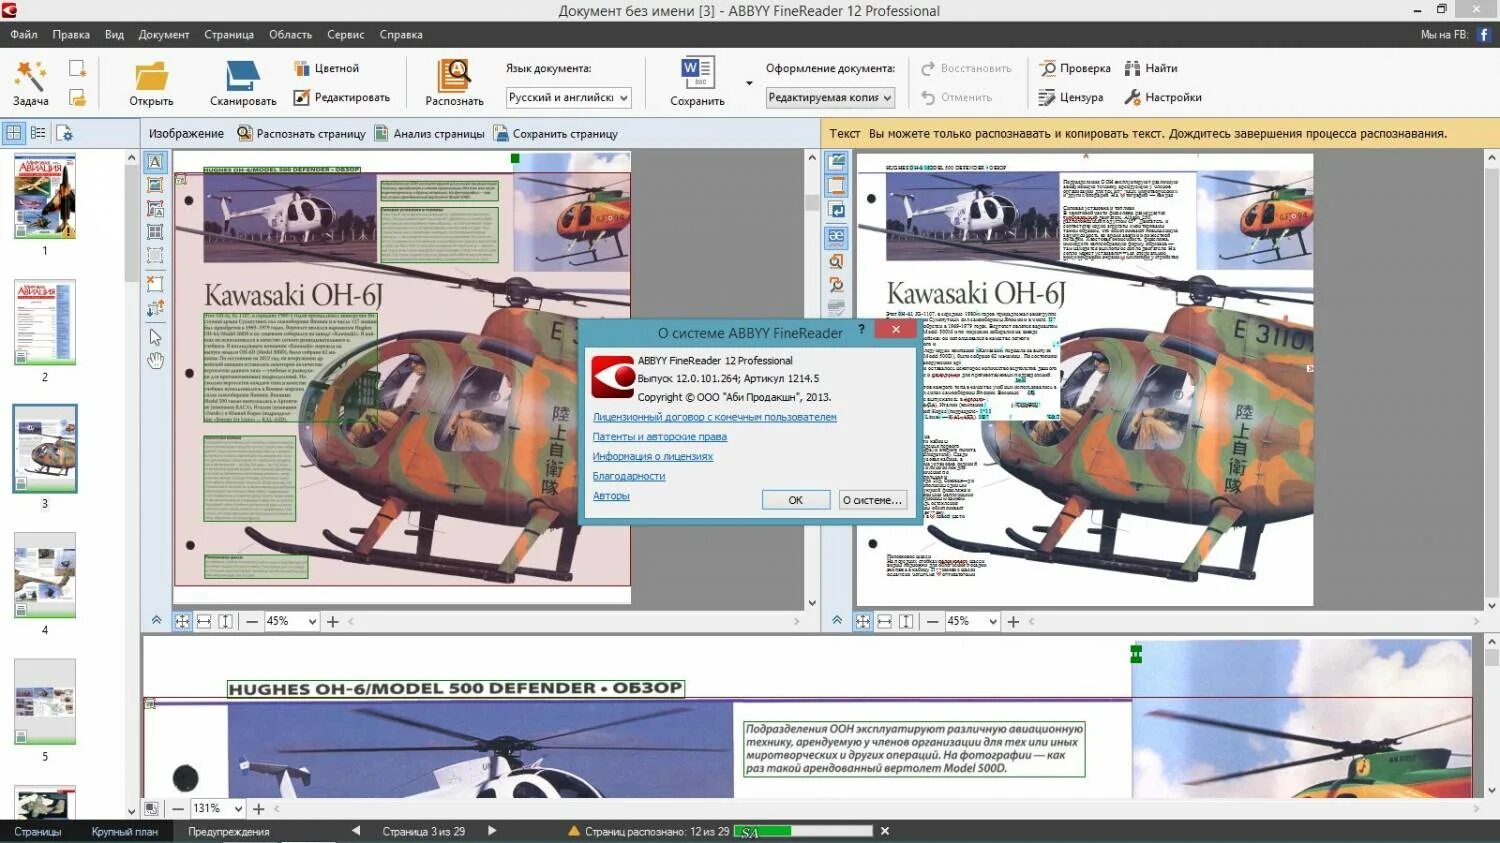This screenshot has height=843, width=1500.
Task: Open the Справка menu
Action: [401, 34]
